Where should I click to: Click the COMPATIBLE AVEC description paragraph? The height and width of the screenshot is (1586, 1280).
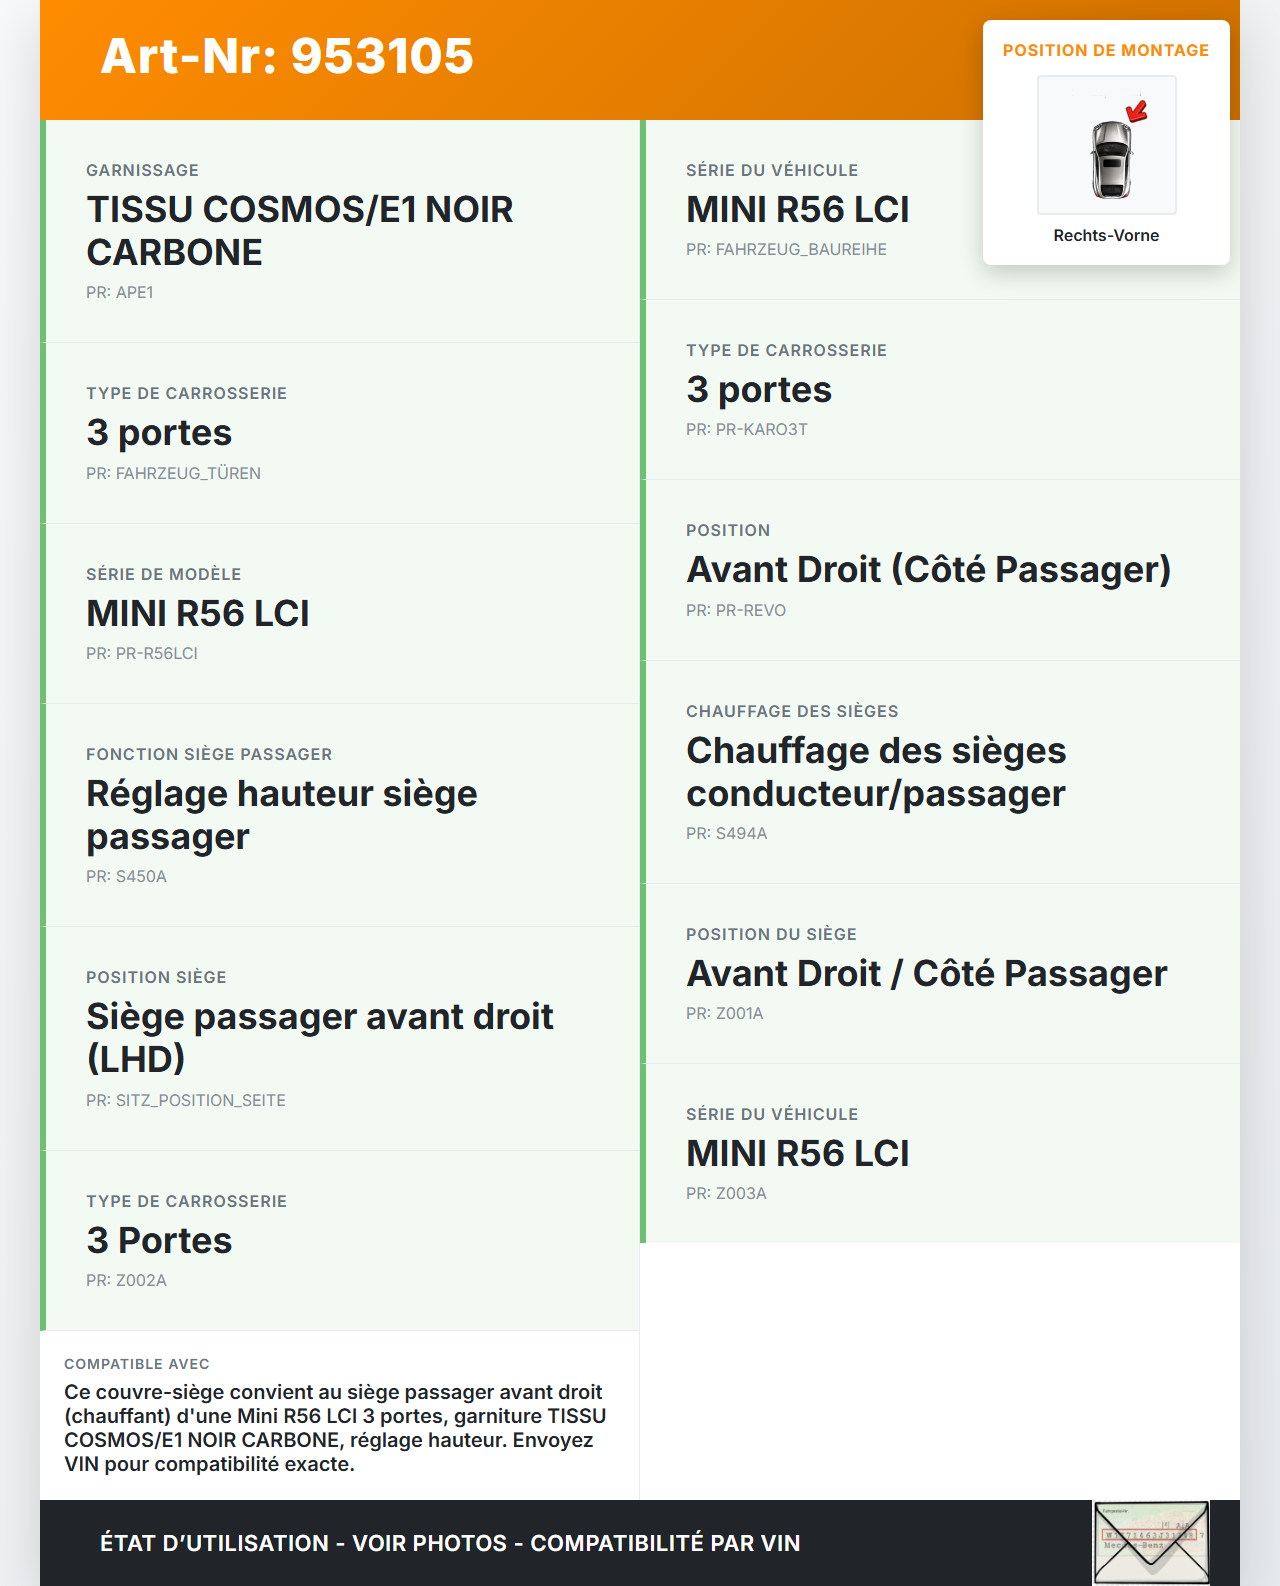(x=335, y=1428)
